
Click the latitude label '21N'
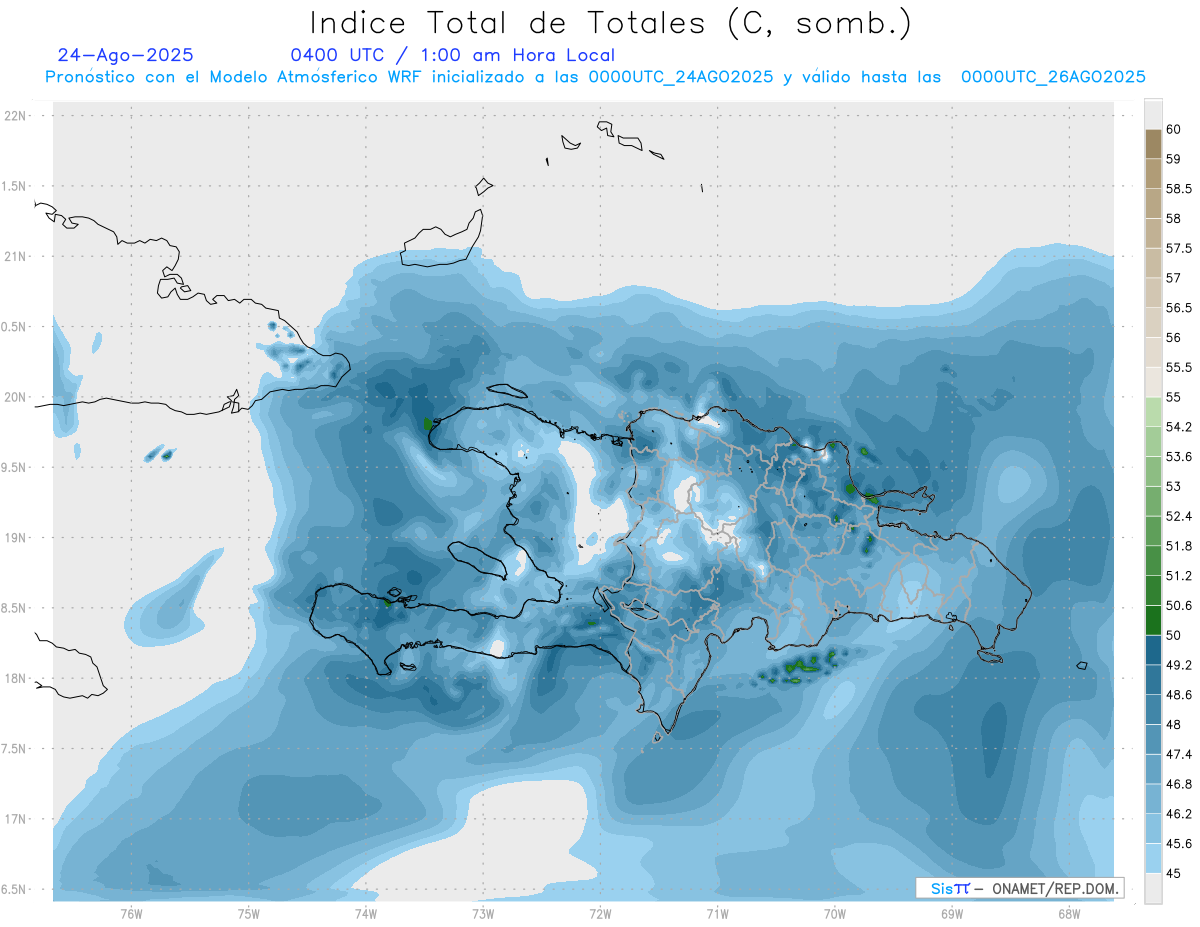tap(16, 256)
